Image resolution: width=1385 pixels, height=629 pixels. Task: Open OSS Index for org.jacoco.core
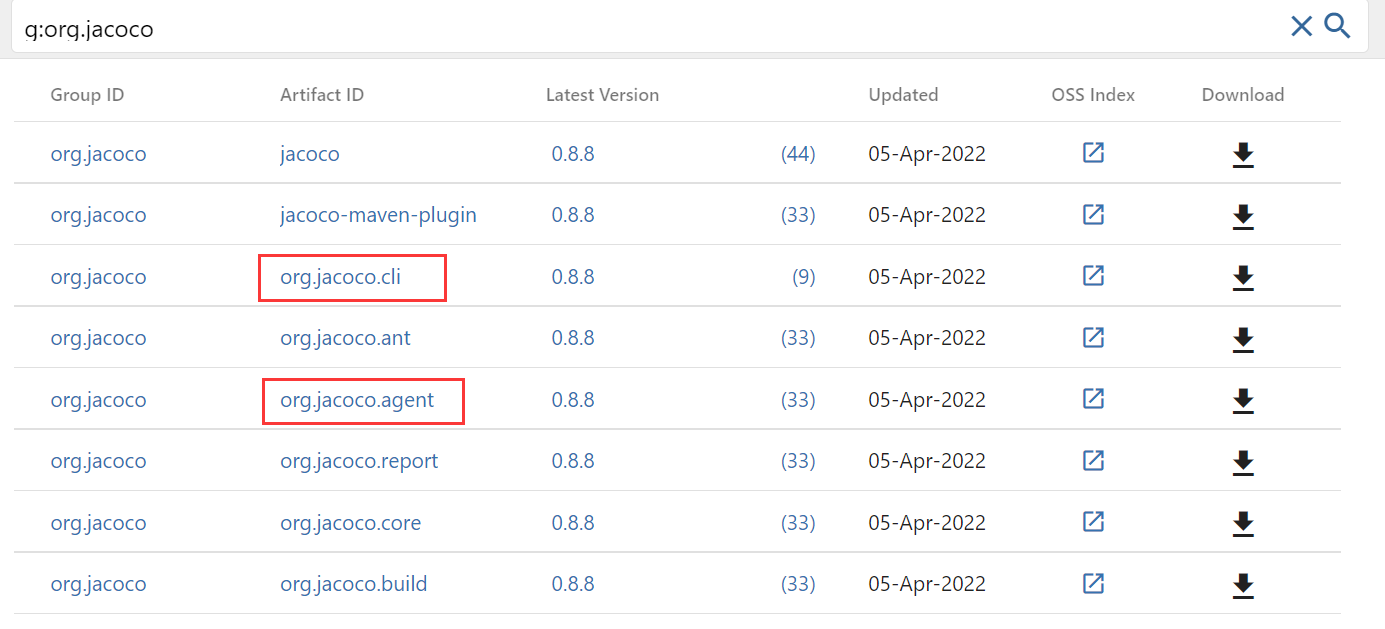pos(1093,522)
